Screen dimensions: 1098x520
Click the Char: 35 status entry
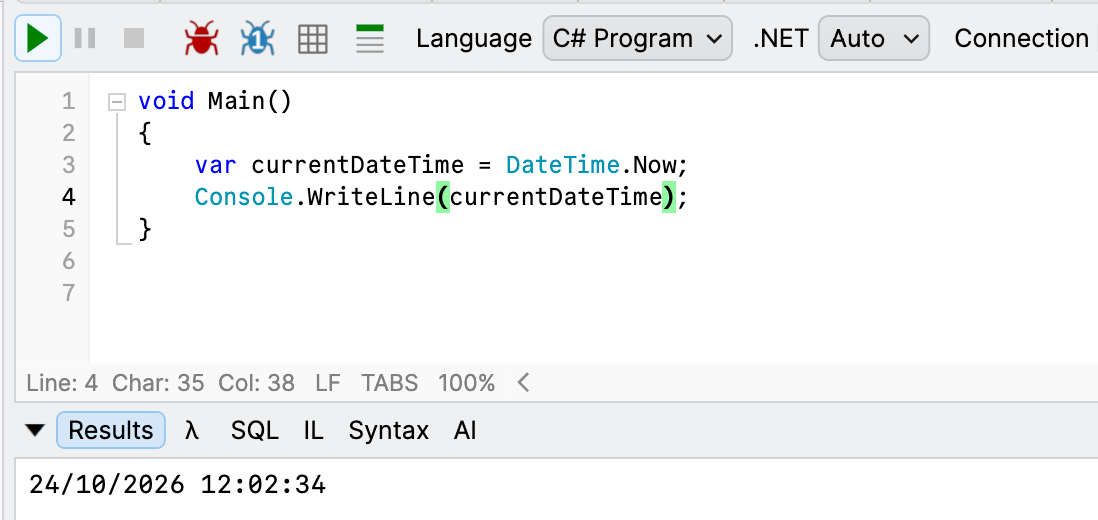[x=158, y=383]
